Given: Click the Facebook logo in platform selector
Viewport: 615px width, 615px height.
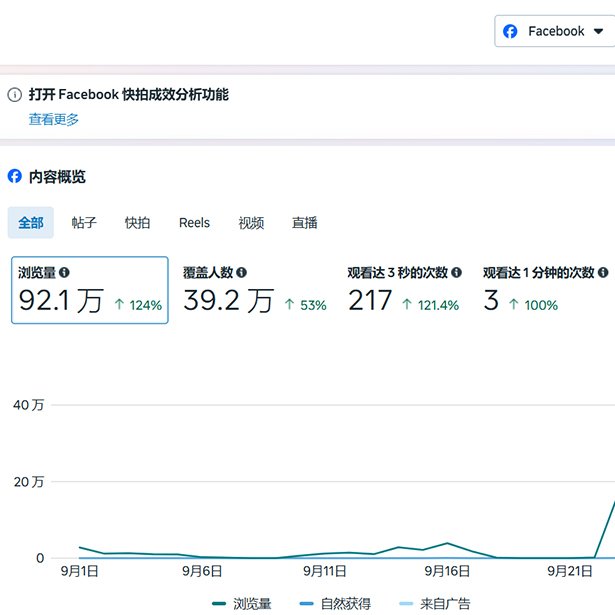Looking at the screenshot, I should (511, 31).
